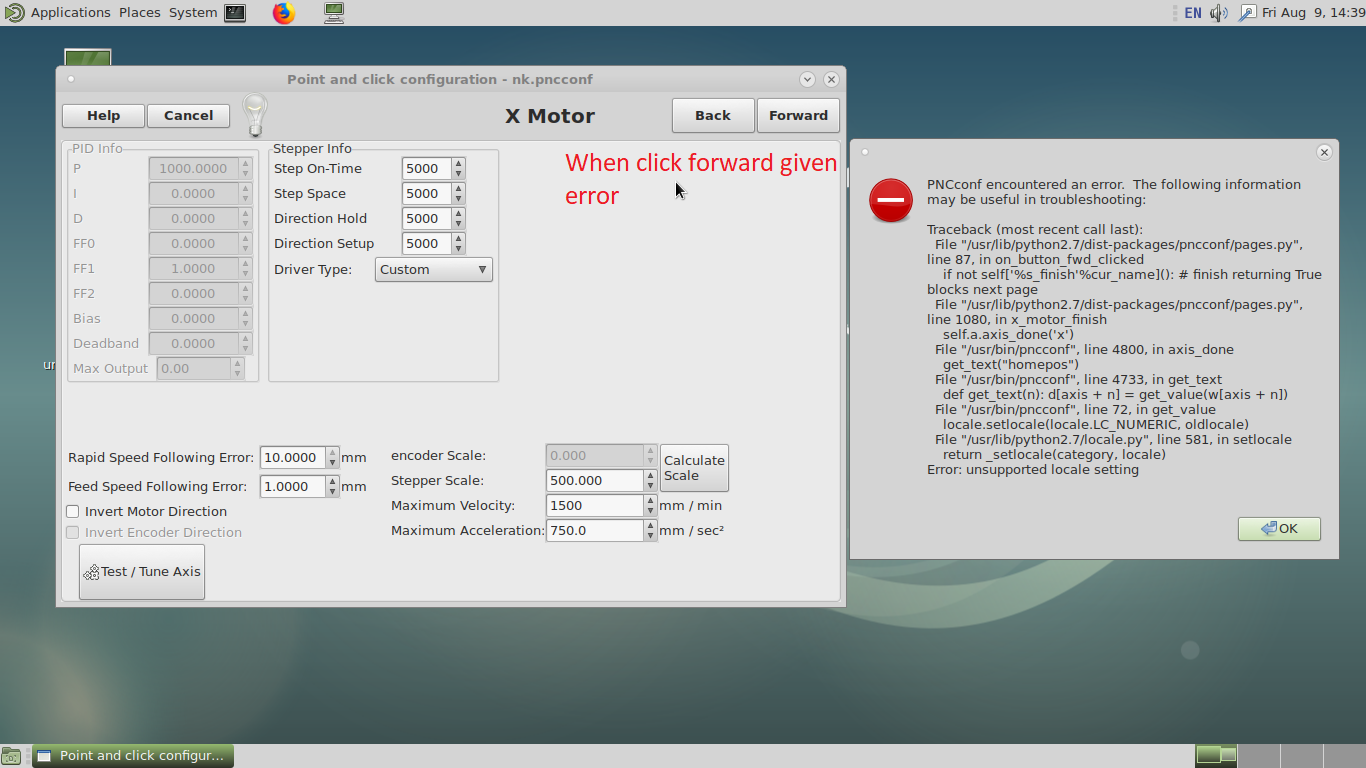Click Feed Speed Following Error spinner arrows
Viewport: 1366px width, 768px height.
coord(333,486)
